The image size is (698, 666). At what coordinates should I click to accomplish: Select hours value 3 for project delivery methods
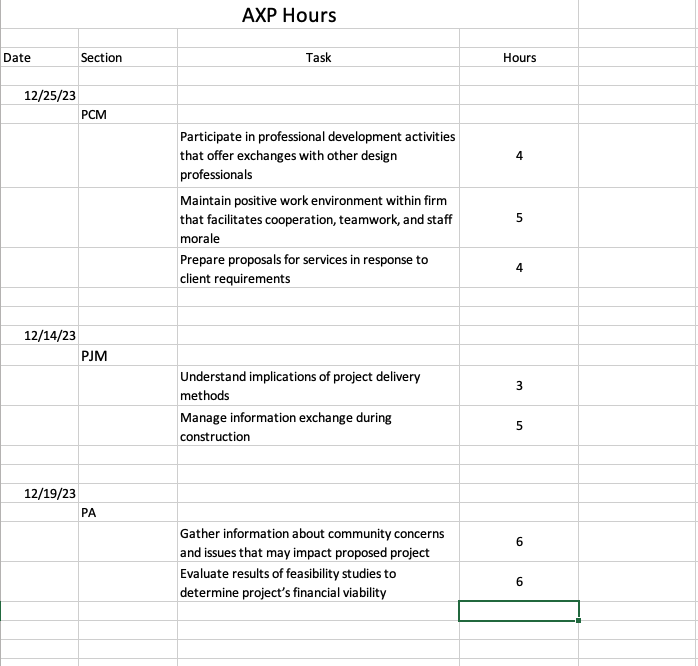tap(519, 386)
